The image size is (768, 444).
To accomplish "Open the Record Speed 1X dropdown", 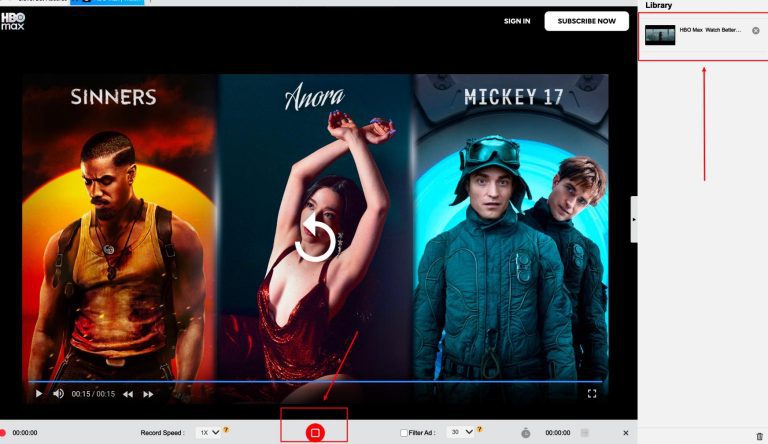I will (209, 432).
